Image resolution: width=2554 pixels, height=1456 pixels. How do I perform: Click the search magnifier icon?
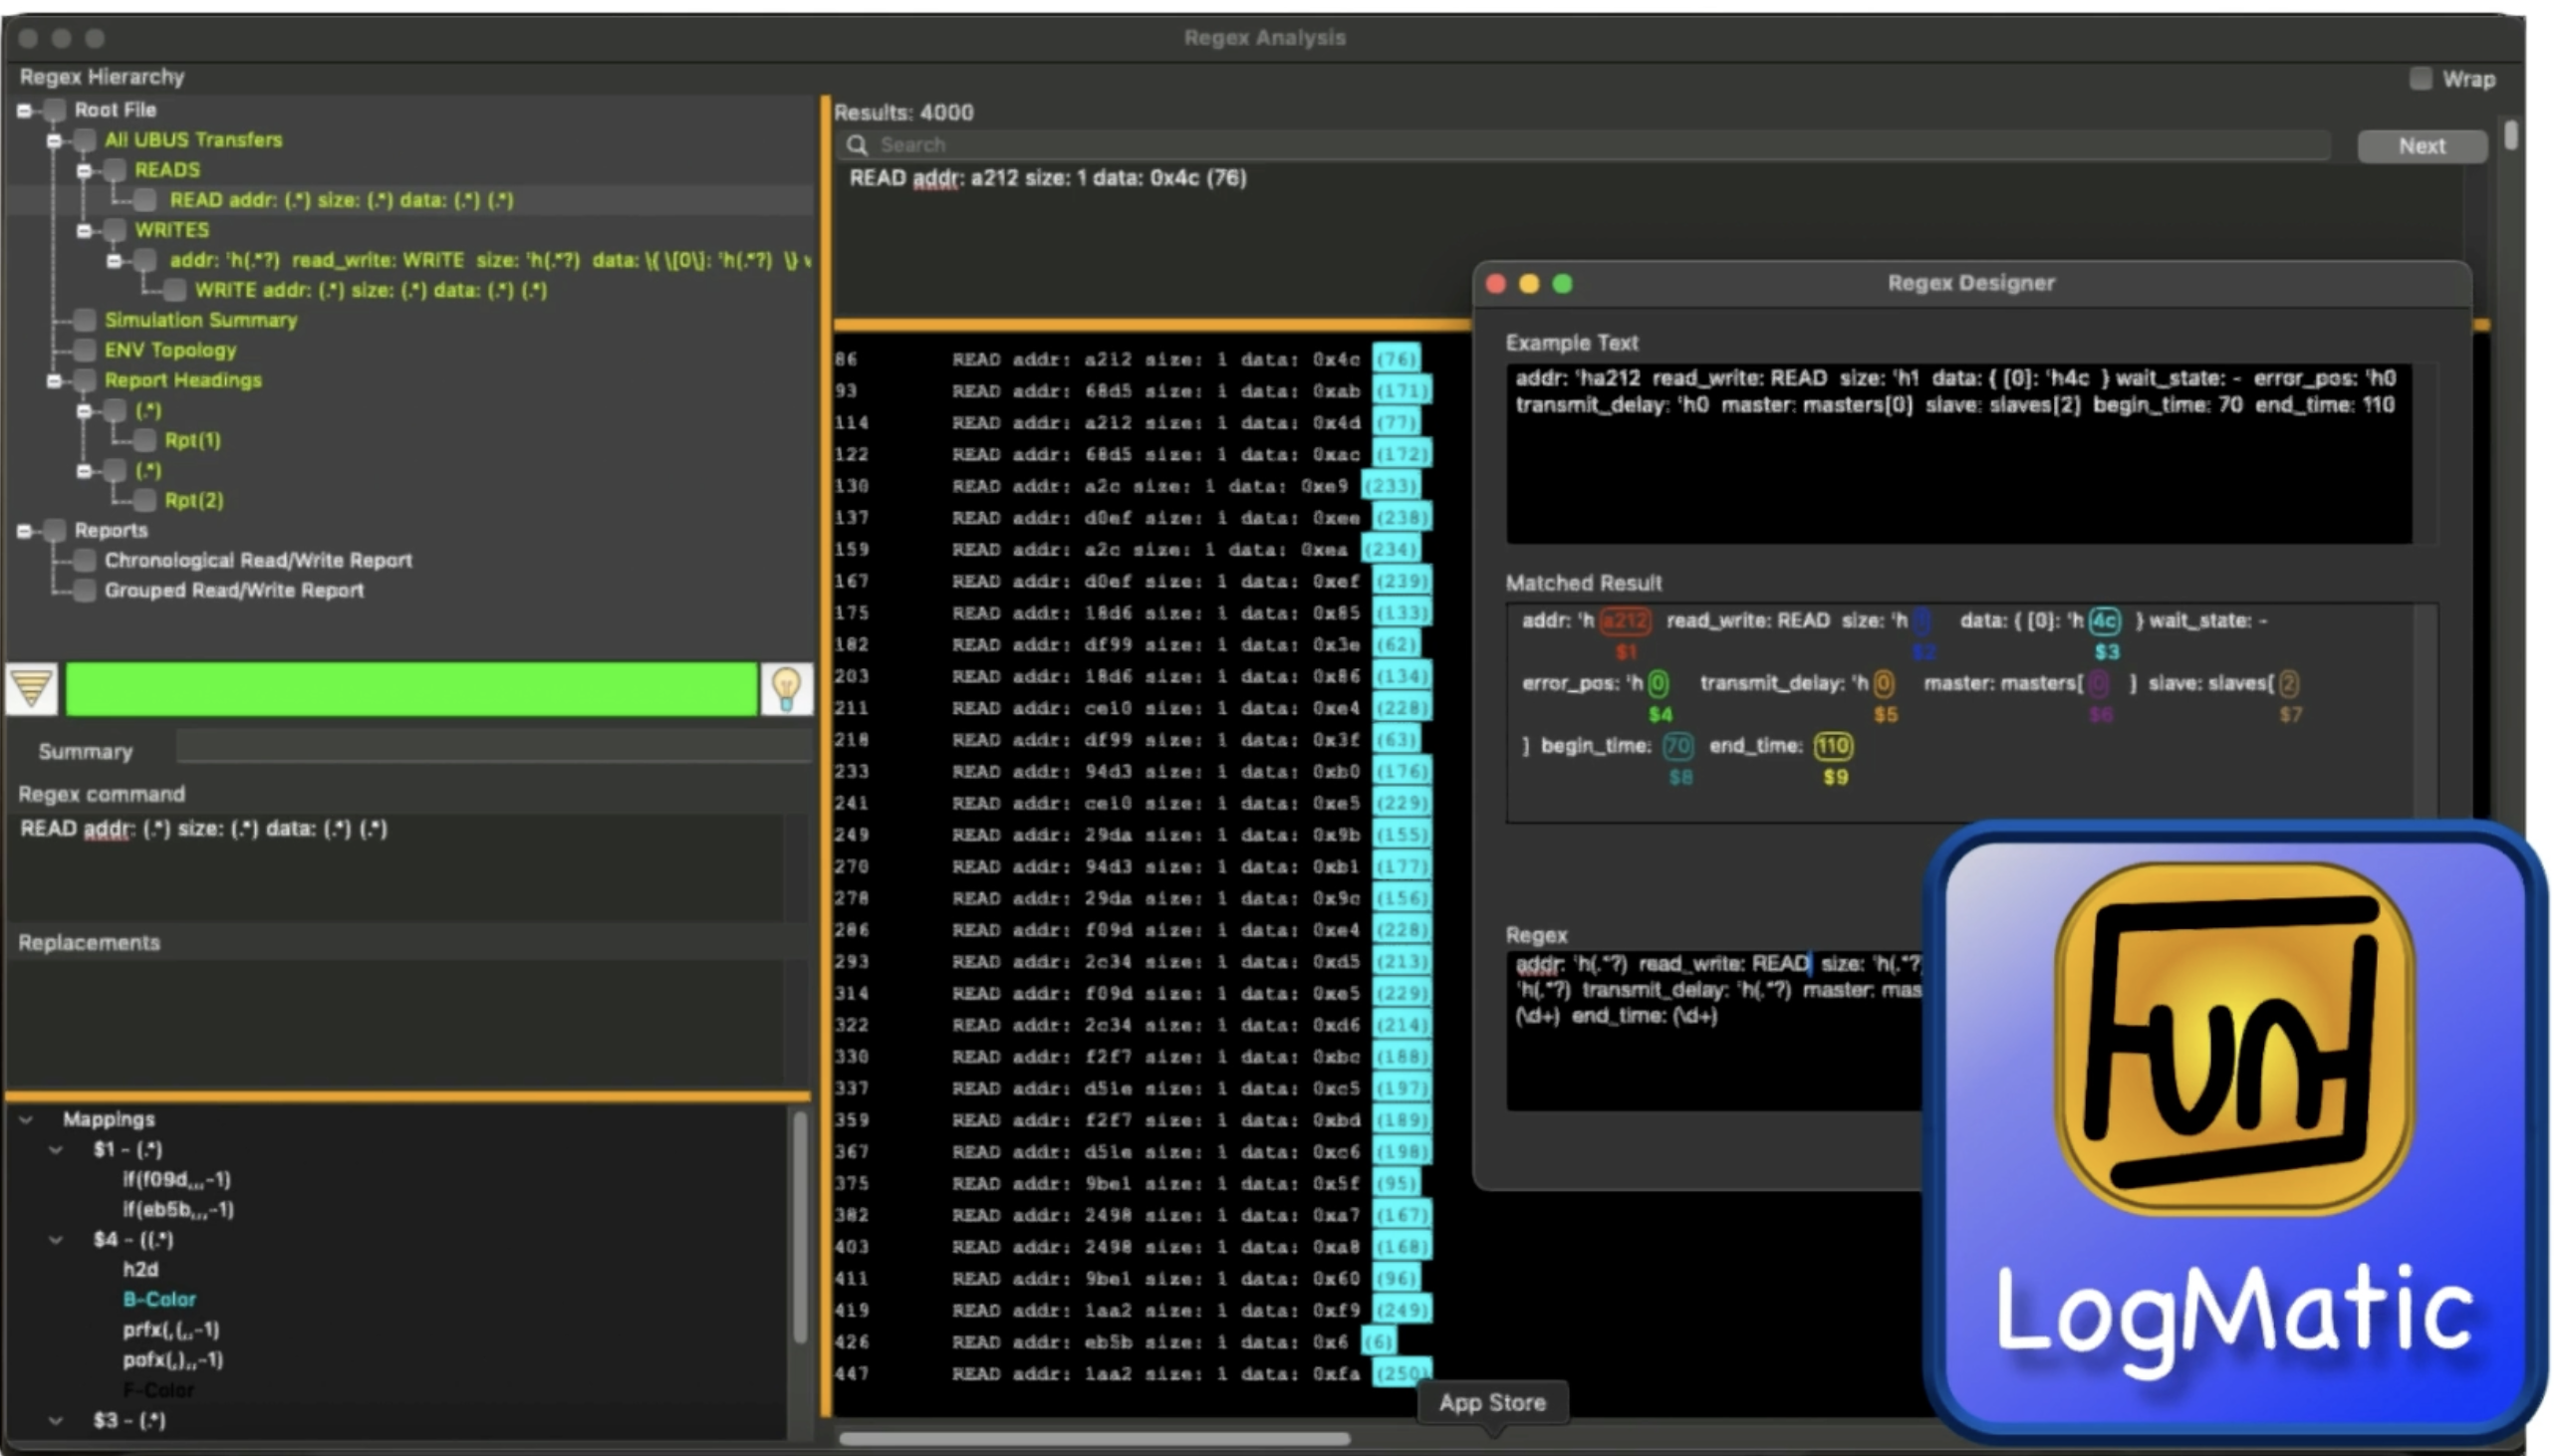[x=857, y=145]
